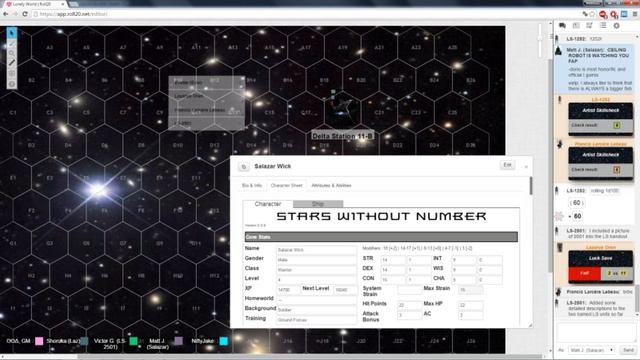This screenshot has width=640, height=360.
Task: Open the Attributes & Abilities tab
Action: pos(331,185)
